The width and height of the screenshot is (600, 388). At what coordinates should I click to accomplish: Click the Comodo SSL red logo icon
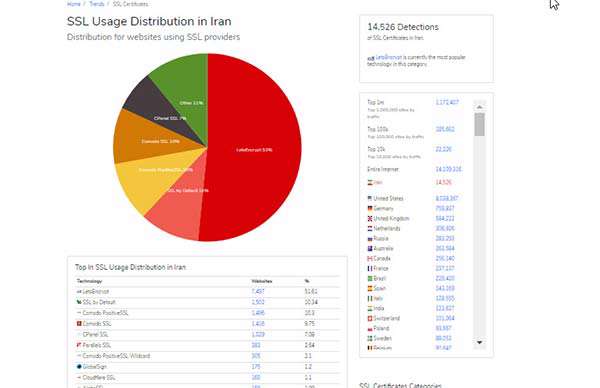pyautogui.click(x=79, y=323)
